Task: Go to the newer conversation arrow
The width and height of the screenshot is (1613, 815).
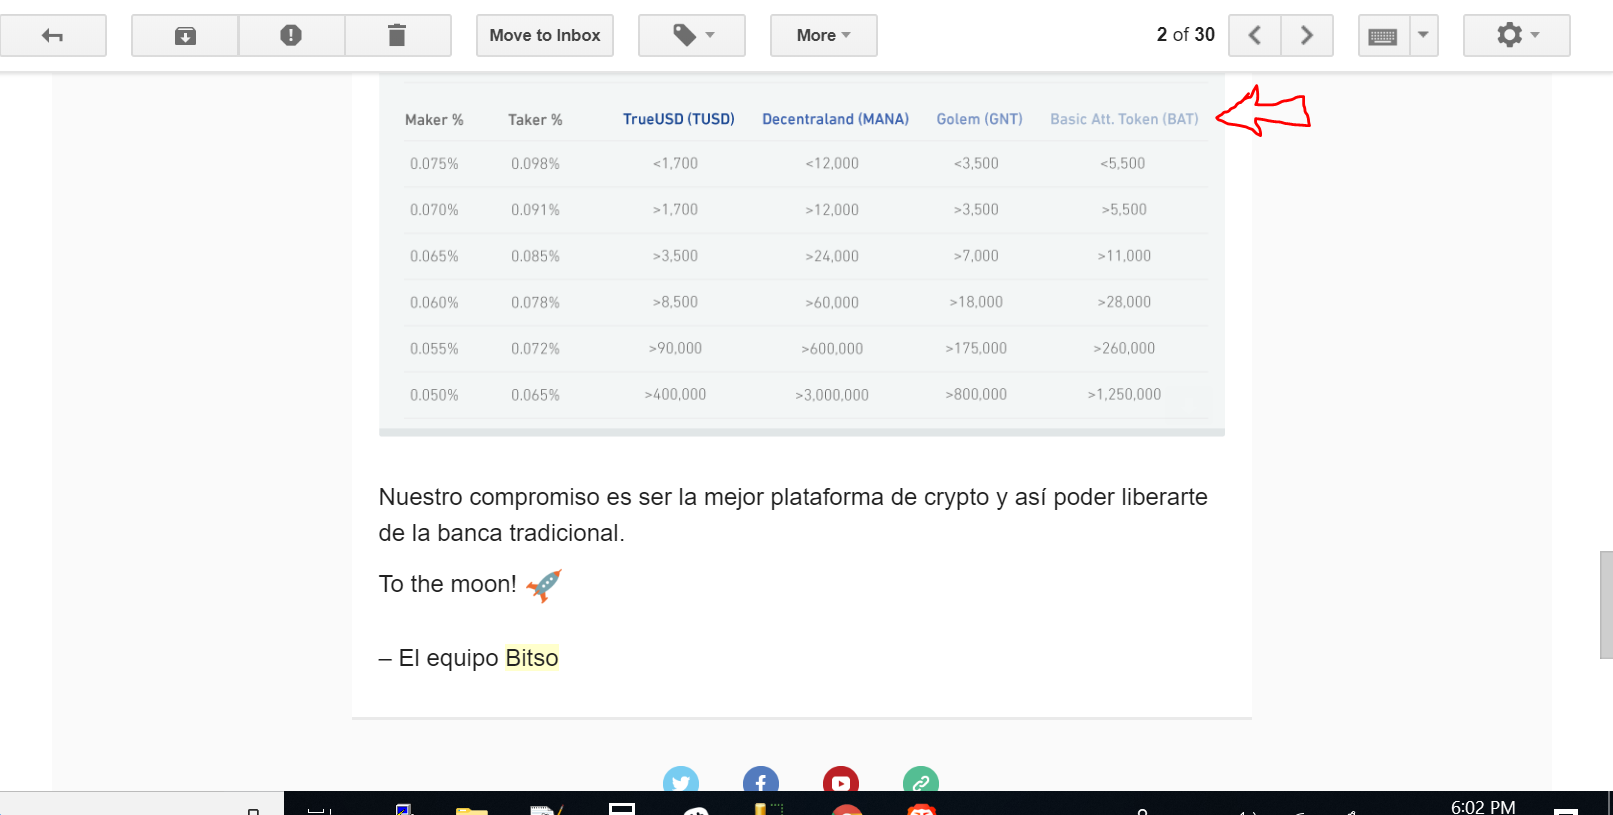Action: (1255, 36)
